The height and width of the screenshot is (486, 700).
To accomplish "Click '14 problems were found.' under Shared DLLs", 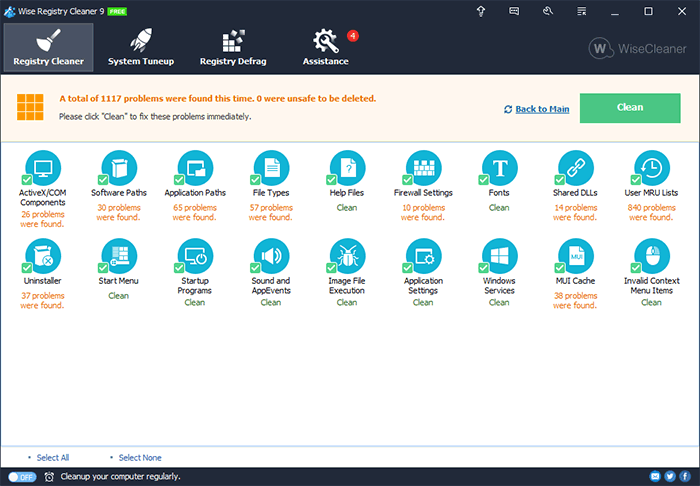I will 575,212.
